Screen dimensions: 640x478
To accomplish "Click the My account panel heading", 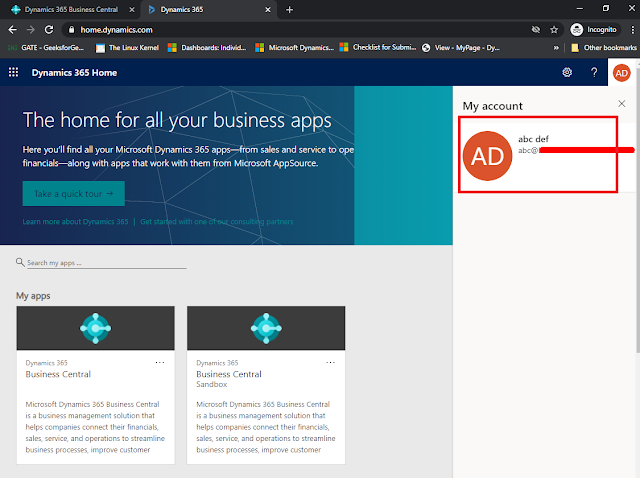I will tap(492, 106).
